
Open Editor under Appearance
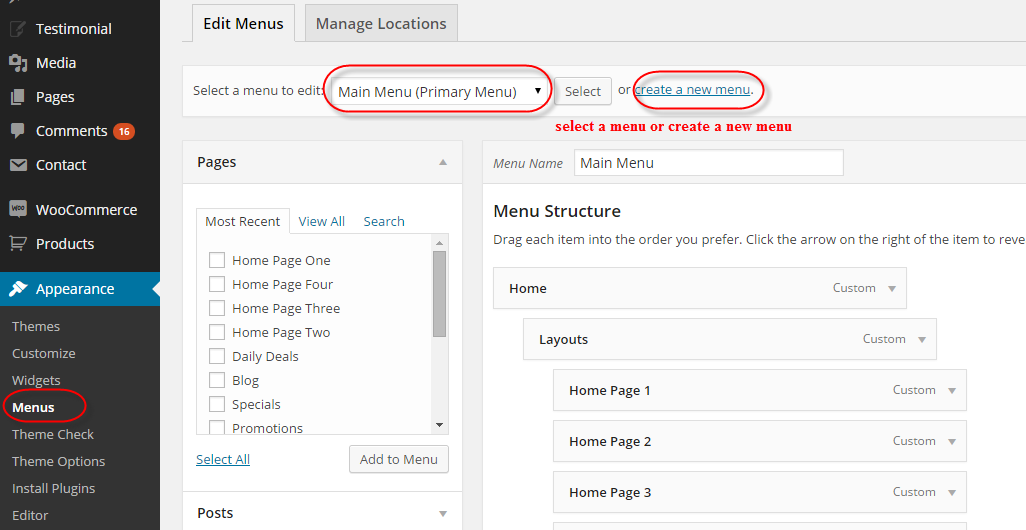coord(30,515)
